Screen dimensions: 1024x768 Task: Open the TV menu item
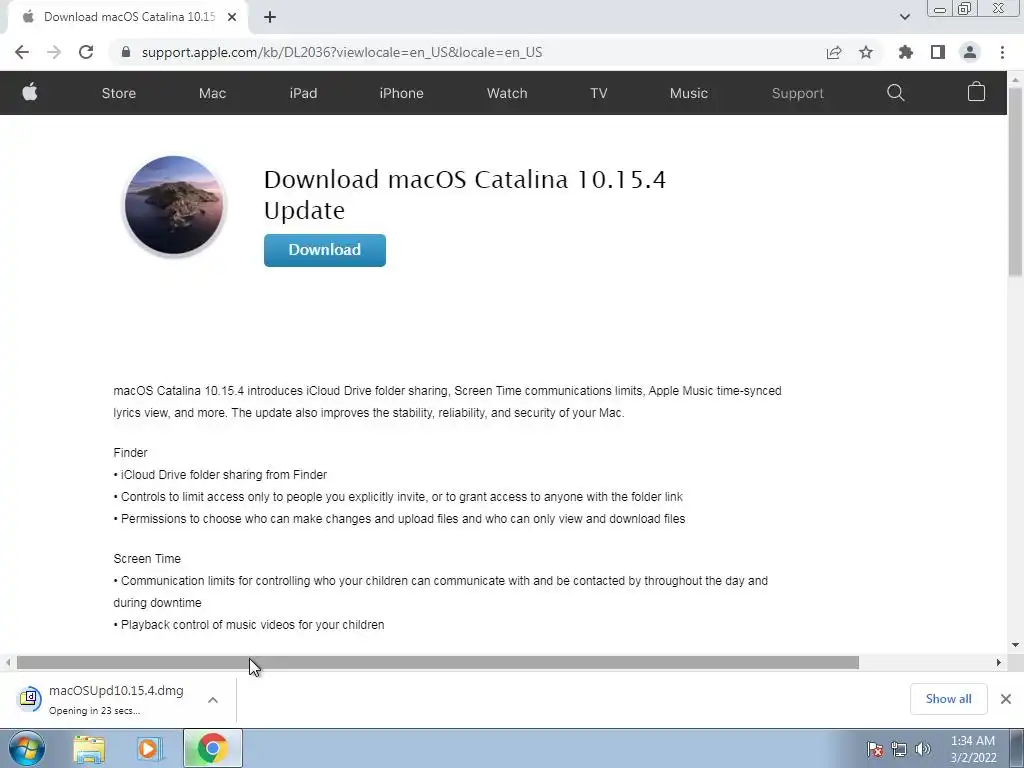[x=599, y=93]
